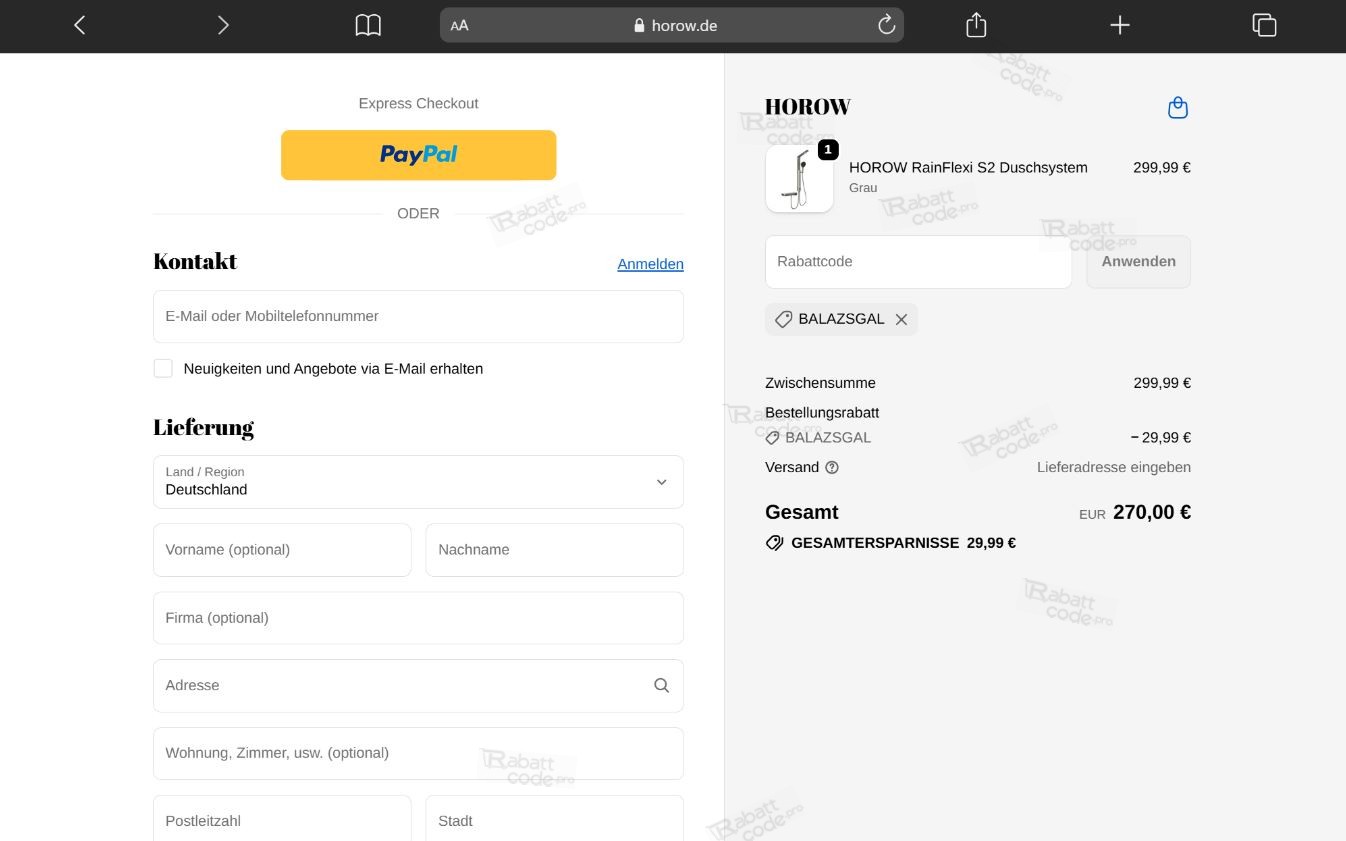Click the Express Checkout label

(418, 103)
